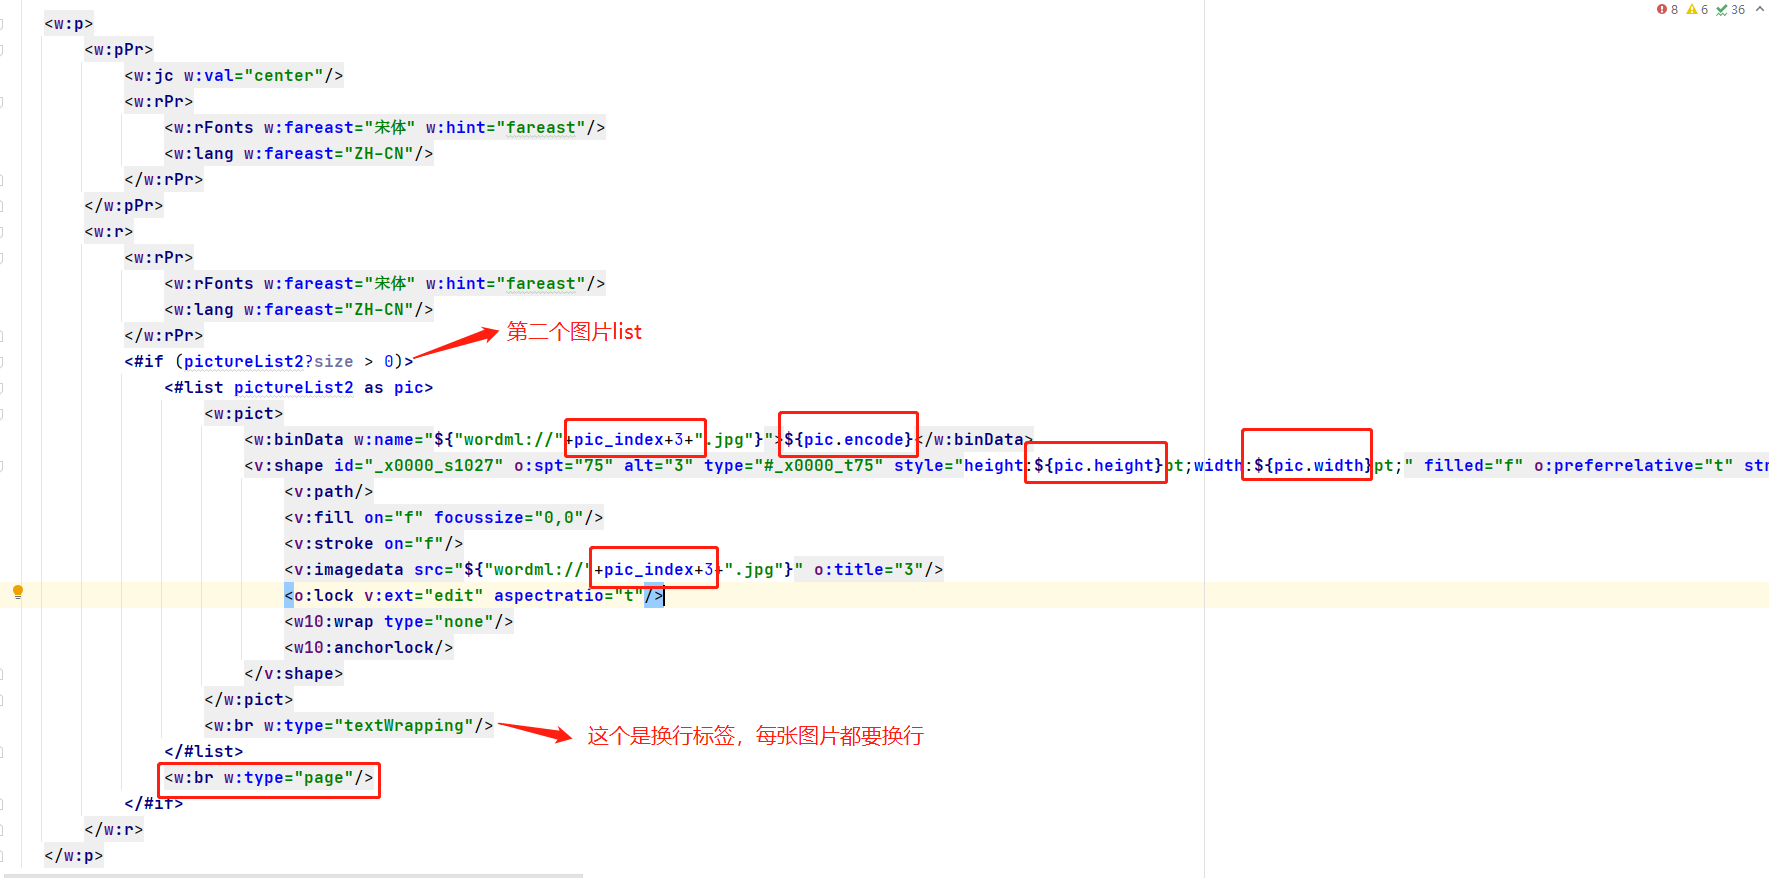Click the o:spt="75" attribute
Image resolution: width=1769 pixels, height=878 pixels.
pyautogui.click(x=564, y=465)
